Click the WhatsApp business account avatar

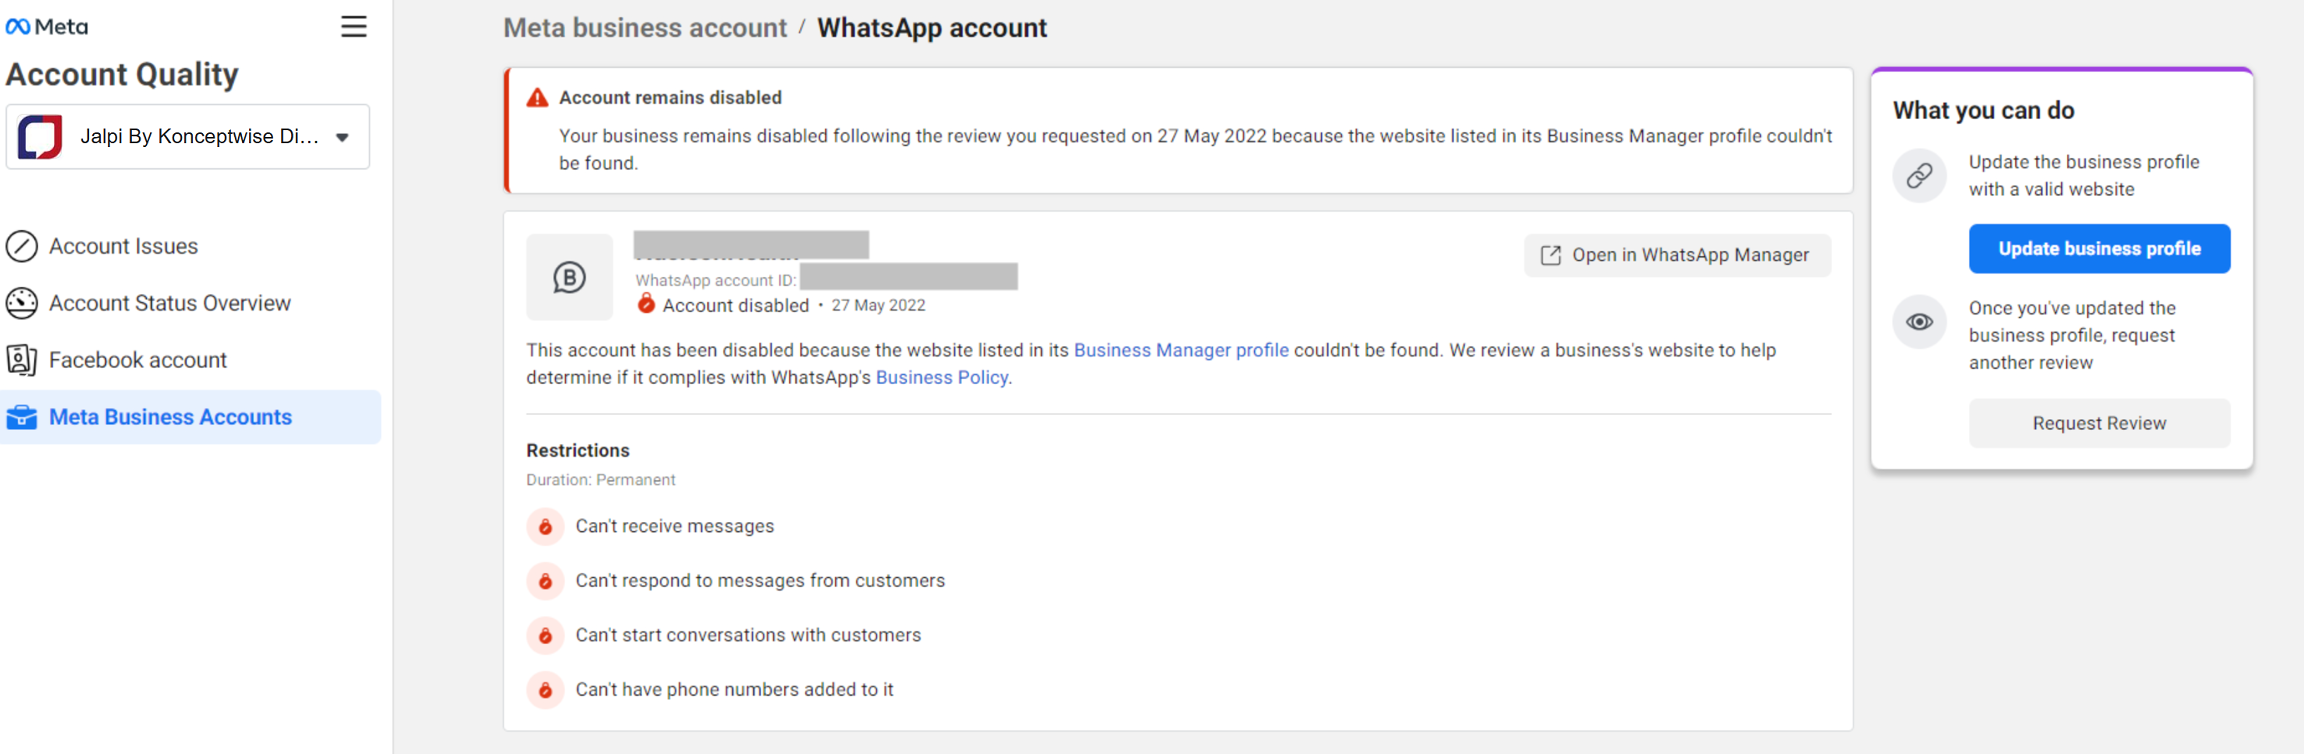(x=570, y=277)
